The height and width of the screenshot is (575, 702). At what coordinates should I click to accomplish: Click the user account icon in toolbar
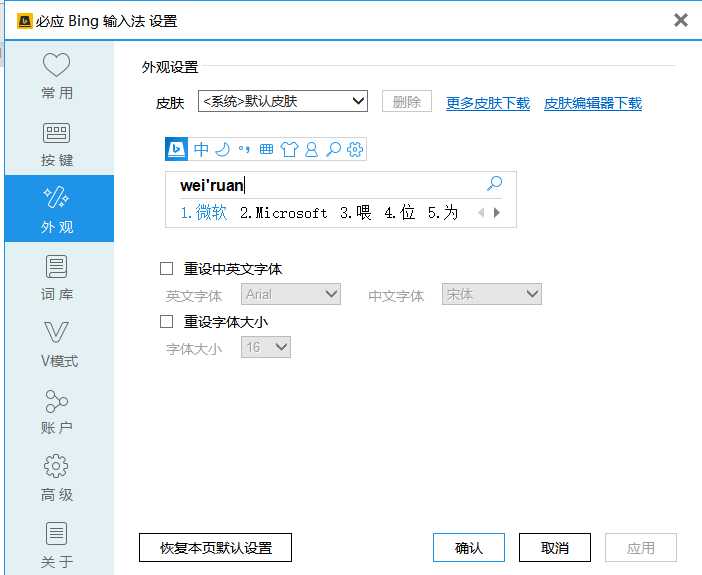(x=311, y=149)
